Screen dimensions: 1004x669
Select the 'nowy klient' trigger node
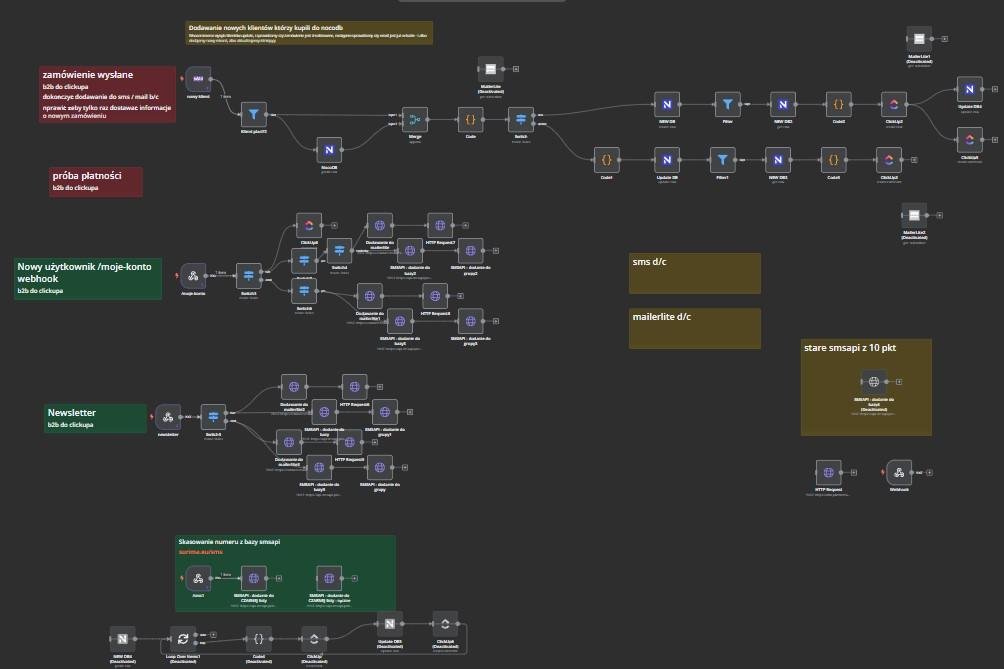click(198, 79)
